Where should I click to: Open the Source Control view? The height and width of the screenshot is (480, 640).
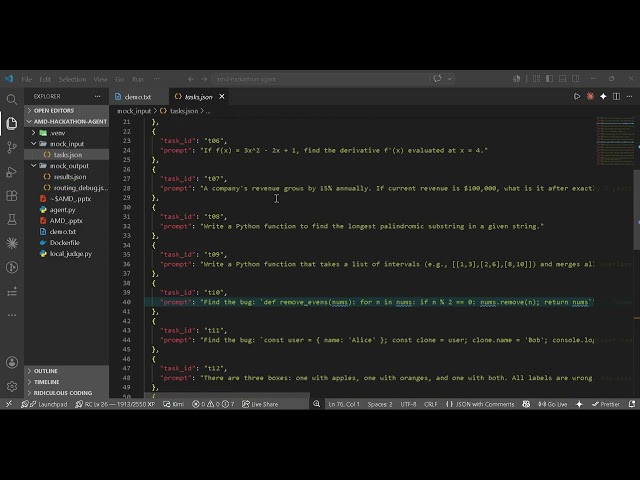pyautogui.click(x=12, y=147)
